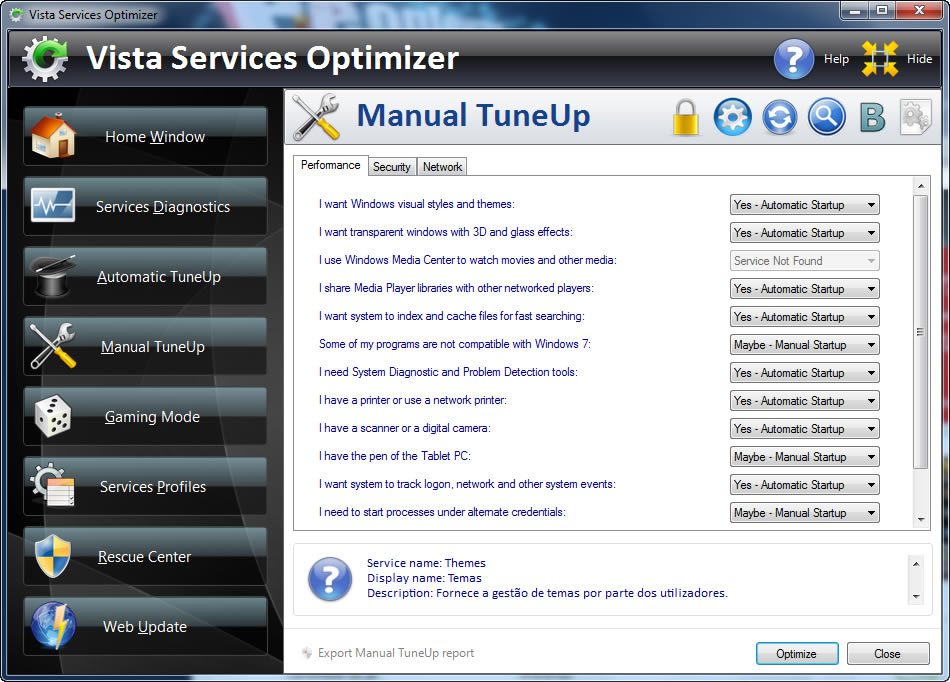This screenshot has width=950, height=682.
Task: Click the greyed gears icon in header
Action: click(915, 117)
